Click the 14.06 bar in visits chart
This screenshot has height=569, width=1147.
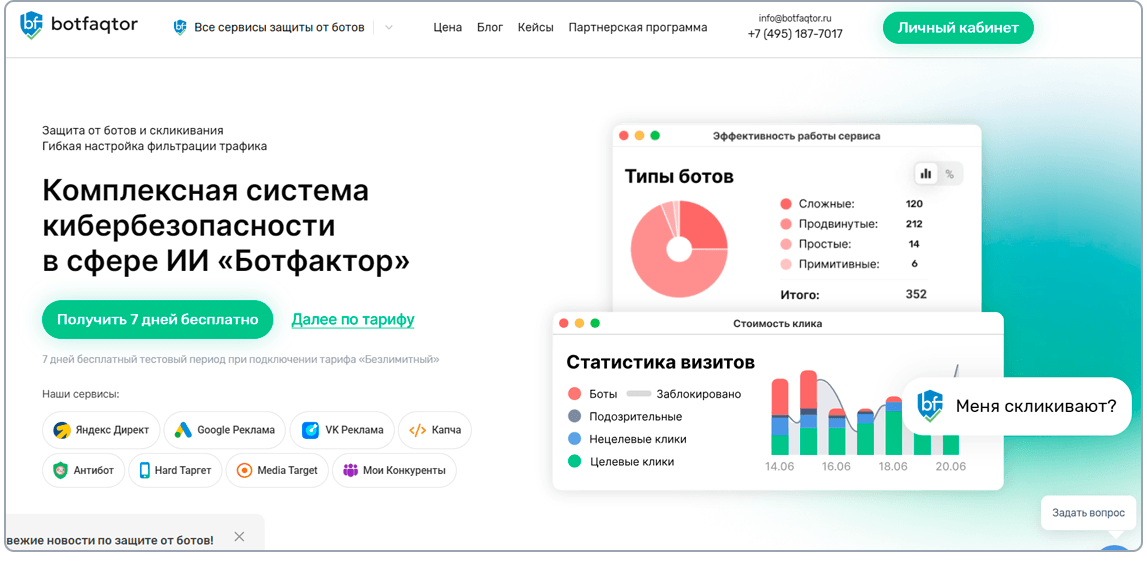pos(781,417)
